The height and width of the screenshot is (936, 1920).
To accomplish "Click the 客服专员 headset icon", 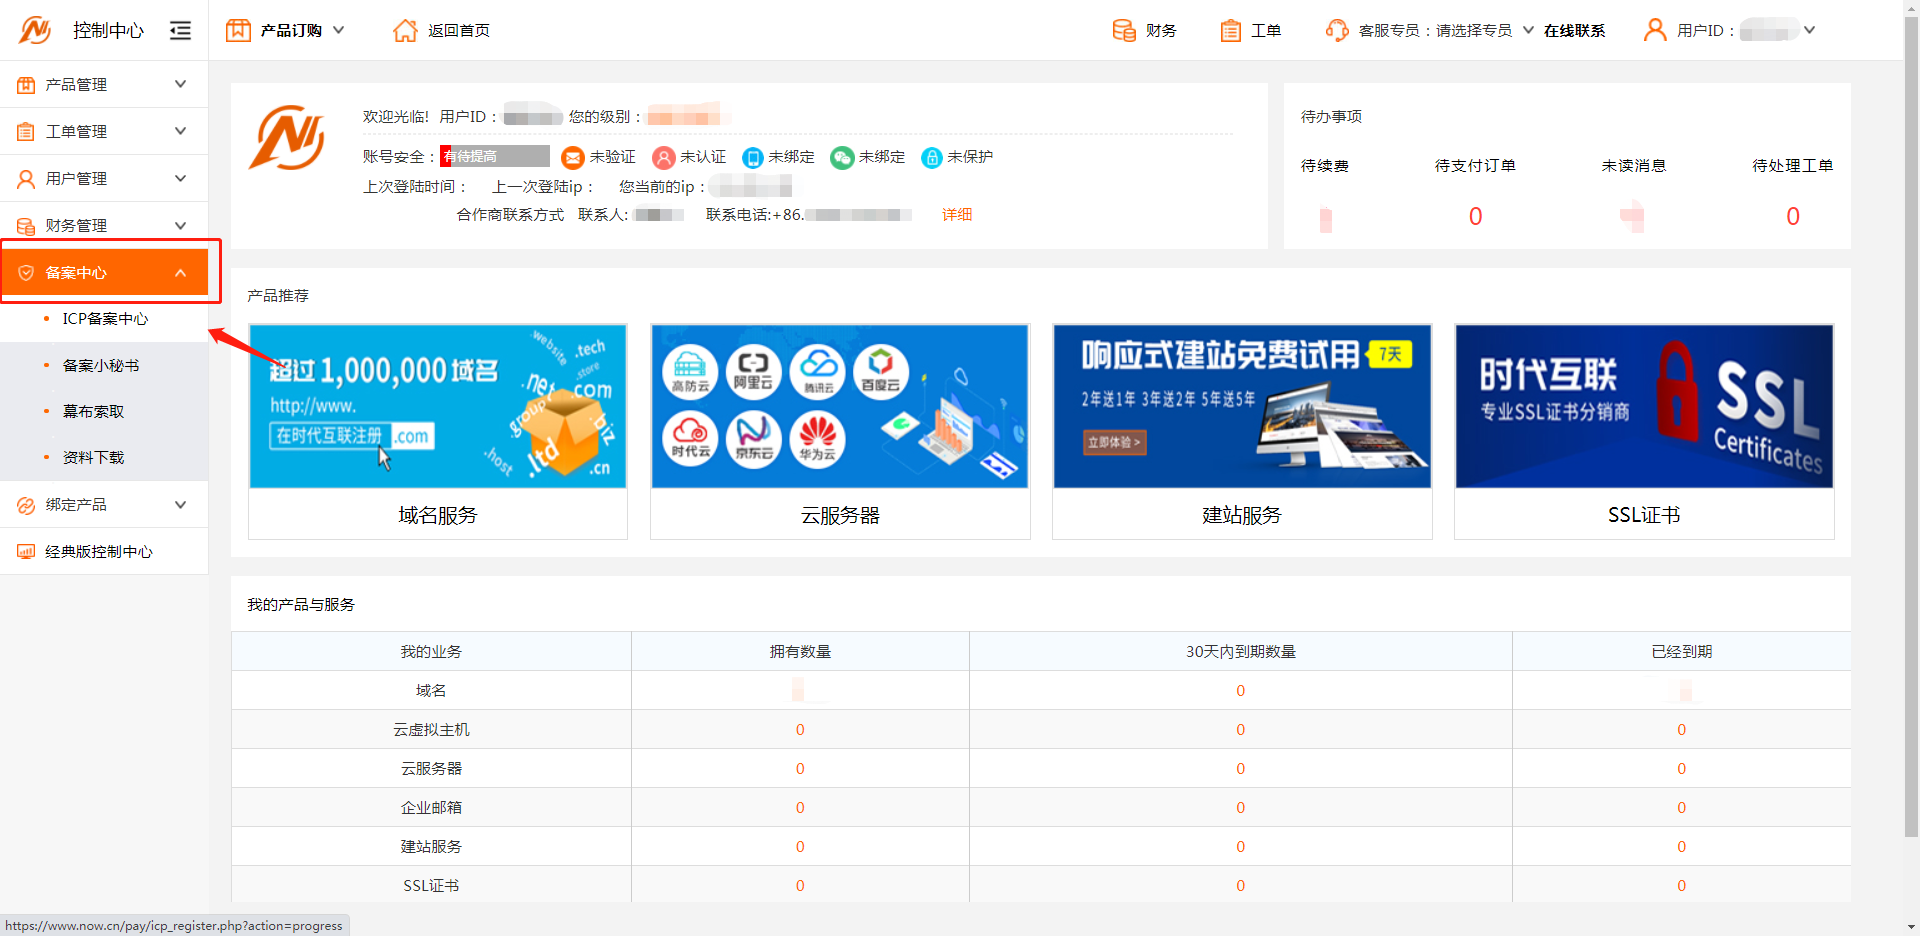I will point(1337,30).
